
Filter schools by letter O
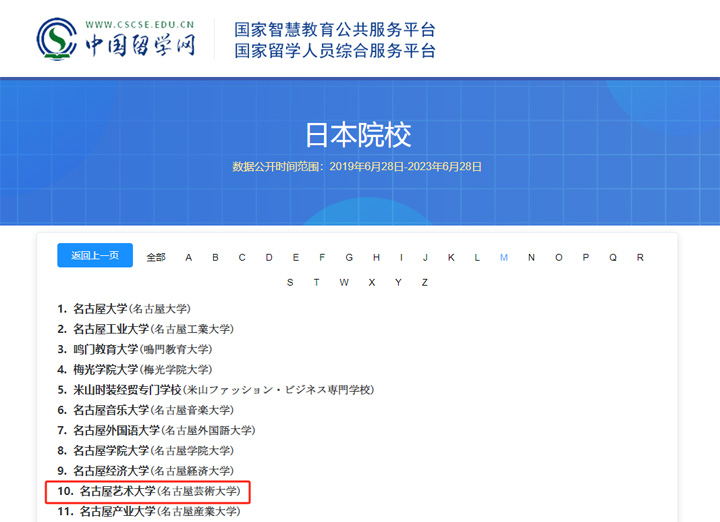point(558,258)
